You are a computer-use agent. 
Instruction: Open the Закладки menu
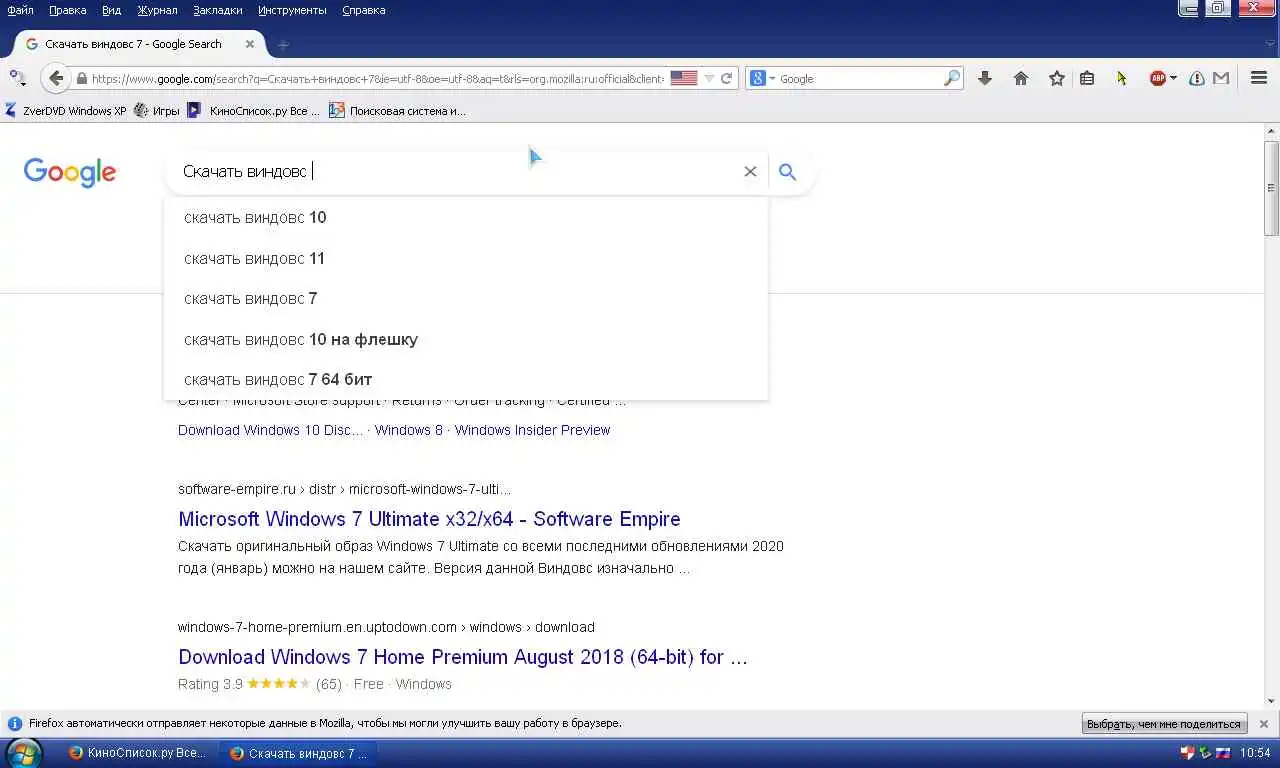coord(217,10)
